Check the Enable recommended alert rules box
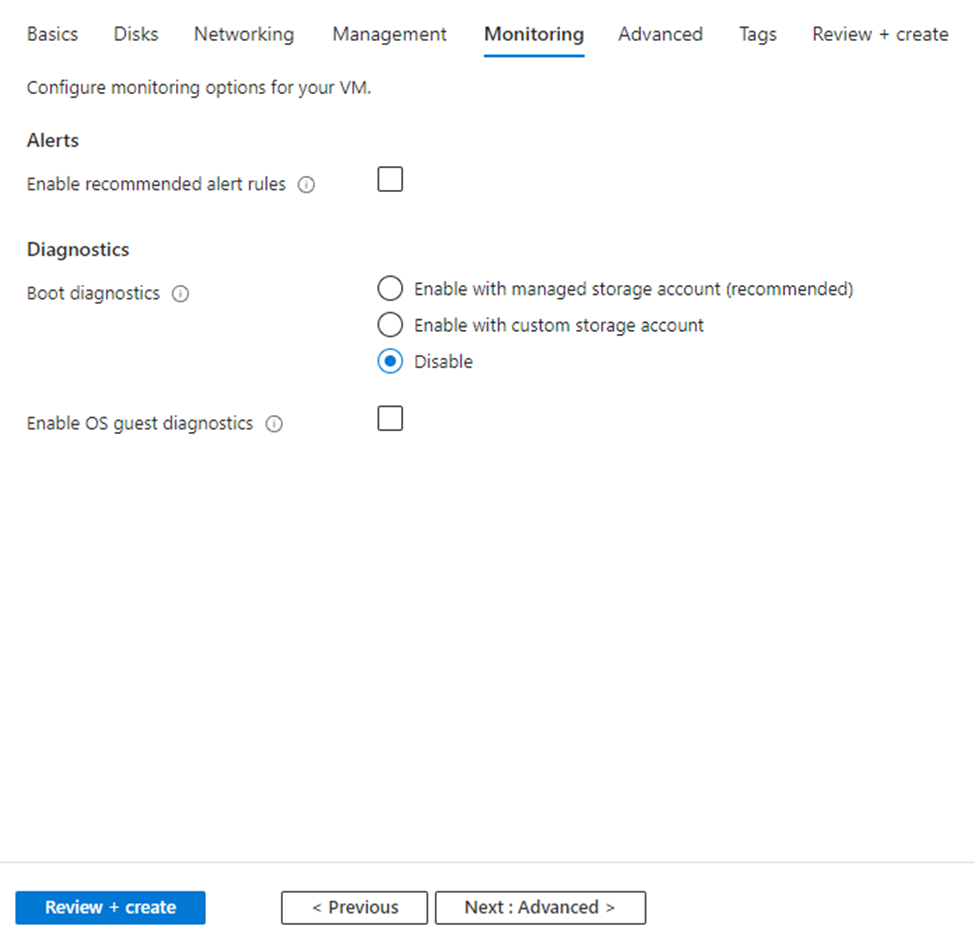The image size is (975, 940). tap(390, 179)
